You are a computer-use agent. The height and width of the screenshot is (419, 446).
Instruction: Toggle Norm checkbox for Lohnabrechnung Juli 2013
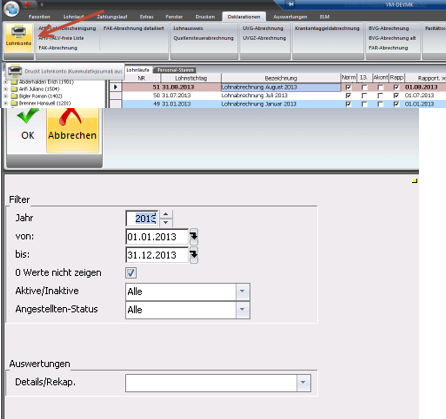click(x=348, y=96)
